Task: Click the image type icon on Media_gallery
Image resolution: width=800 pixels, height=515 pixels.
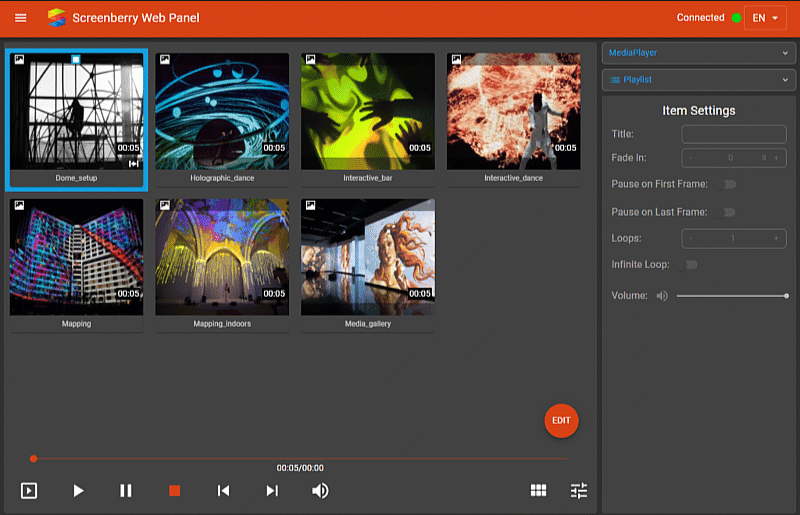Action: click(310, 205)
